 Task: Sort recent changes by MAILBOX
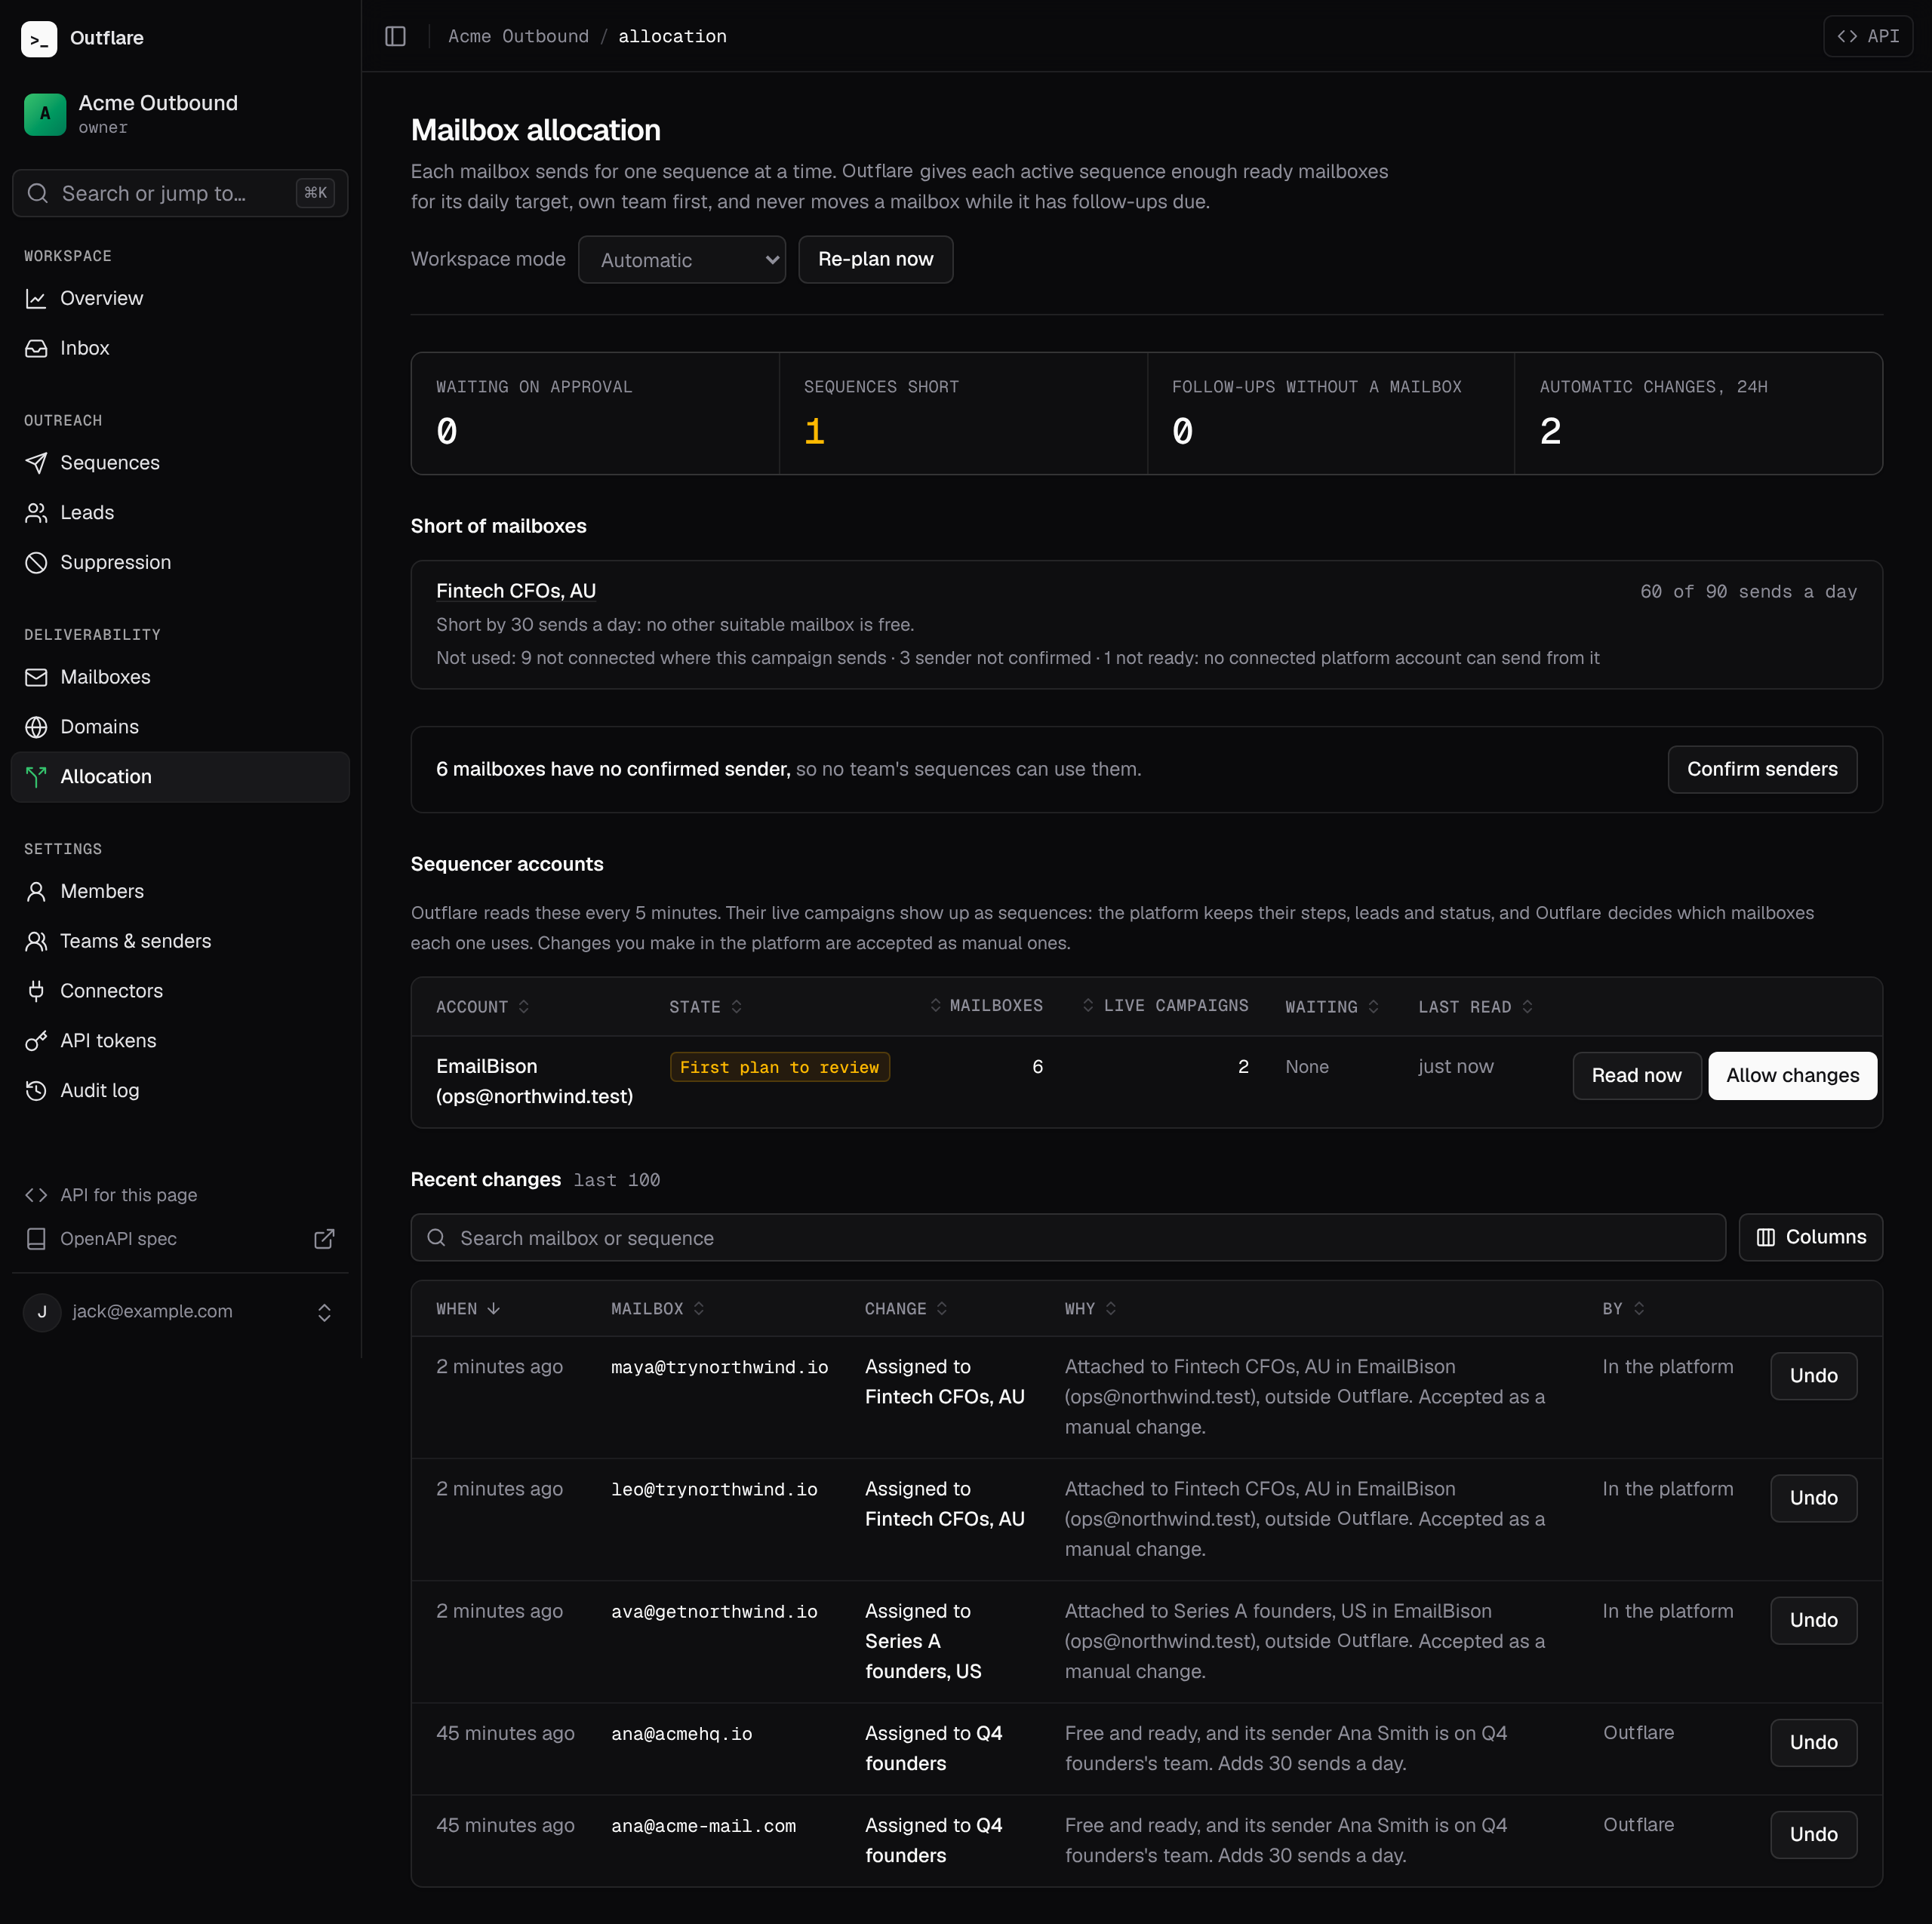pos(658,1309)
